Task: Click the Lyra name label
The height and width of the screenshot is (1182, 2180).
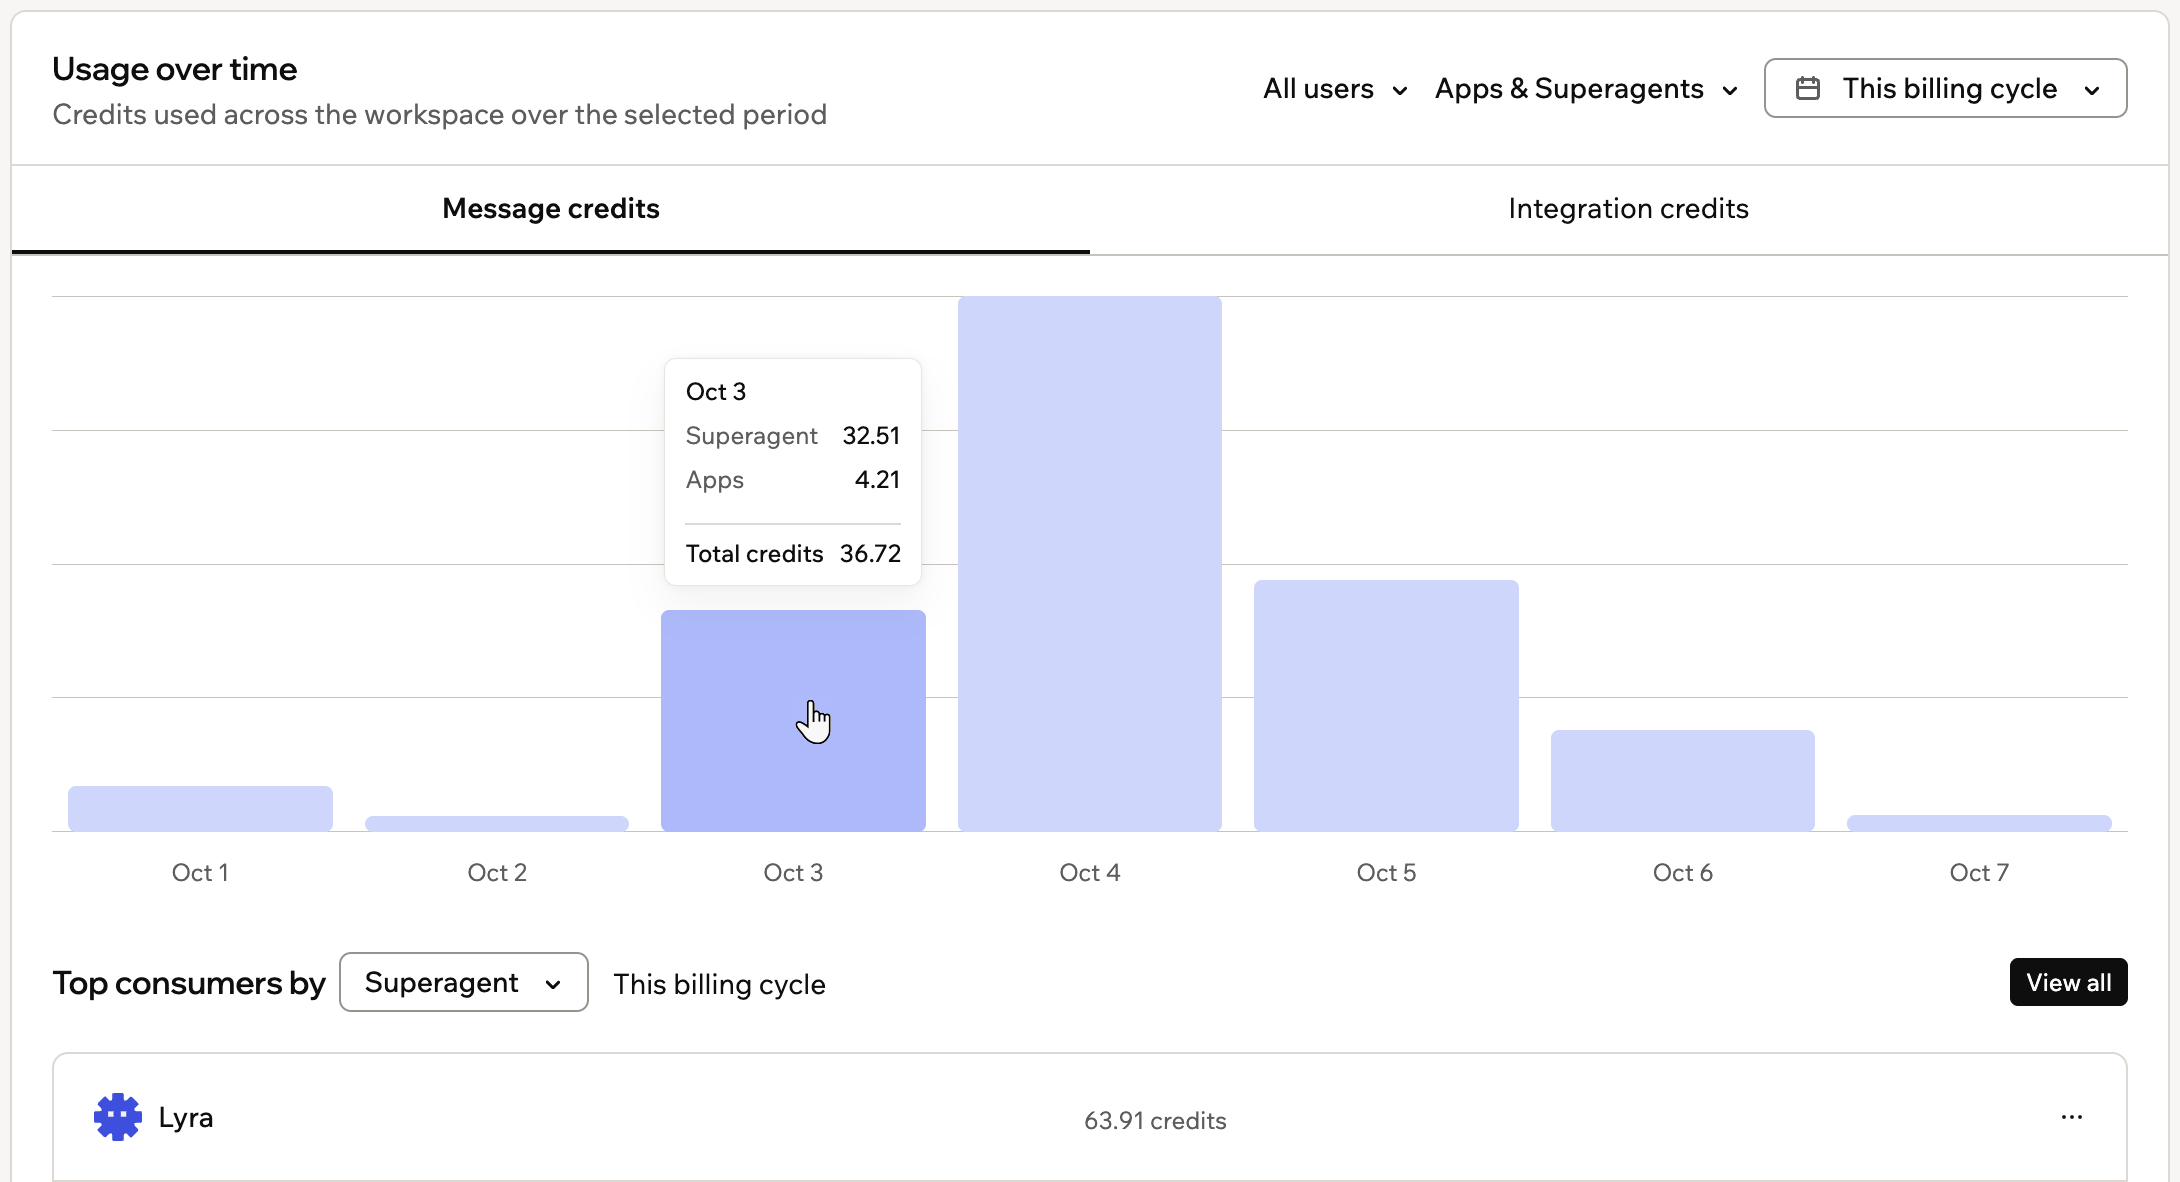Action: 186,1118
